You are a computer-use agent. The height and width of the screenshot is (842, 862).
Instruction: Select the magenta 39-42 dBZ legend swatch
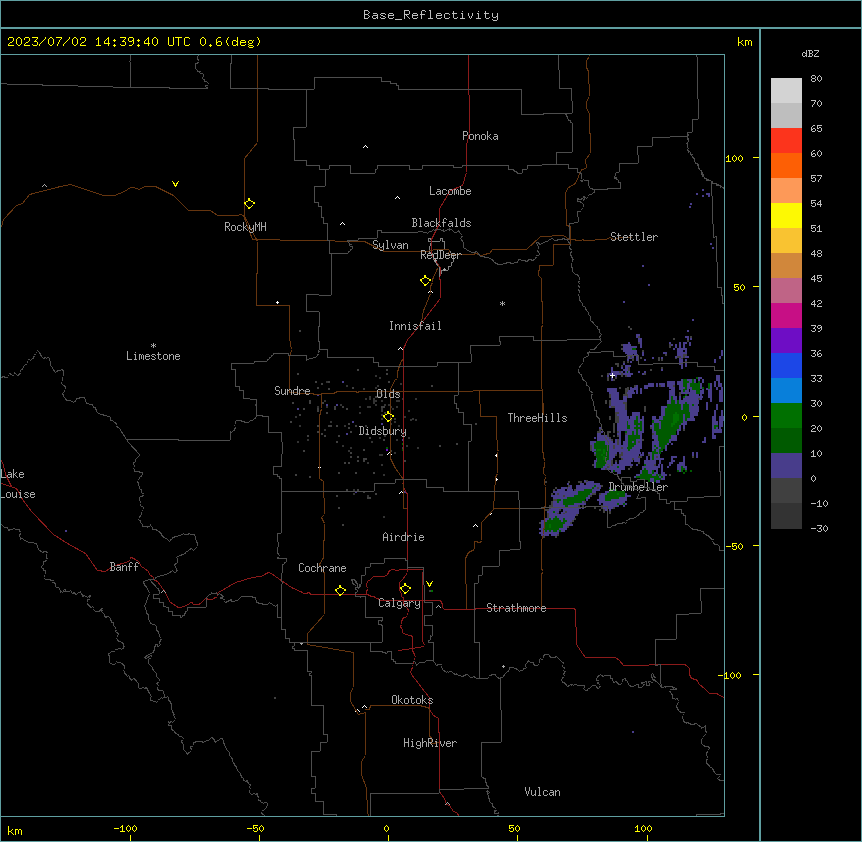[786, 315]
